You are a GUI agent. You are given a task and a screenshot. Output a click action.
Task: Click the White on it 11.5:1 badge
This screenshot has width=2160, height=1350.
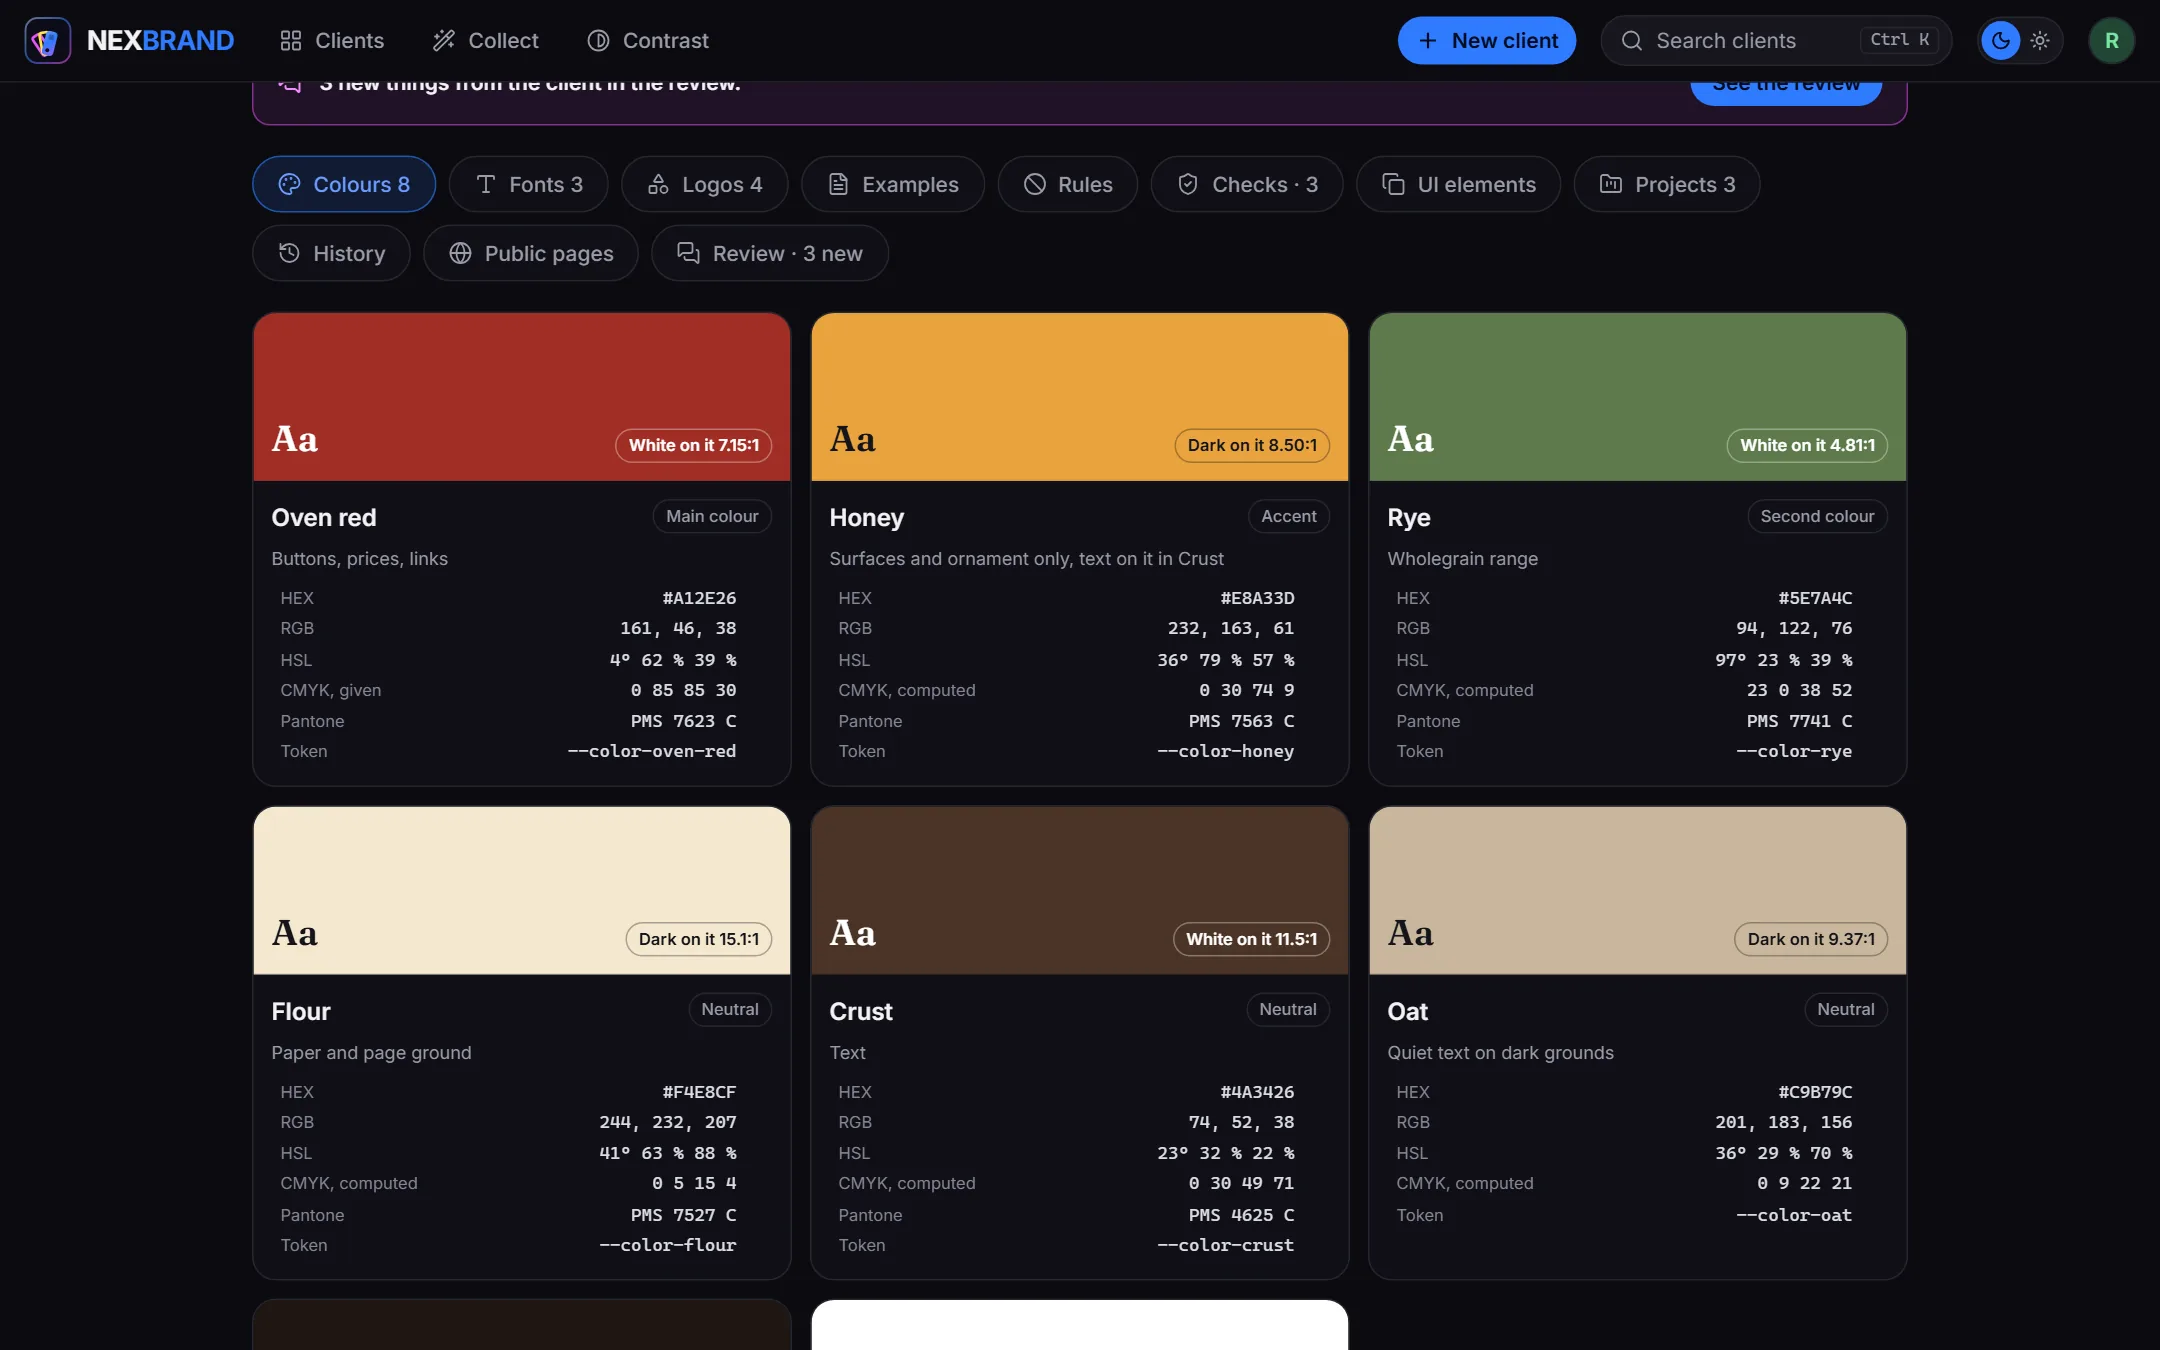[x=1251, y=939]
